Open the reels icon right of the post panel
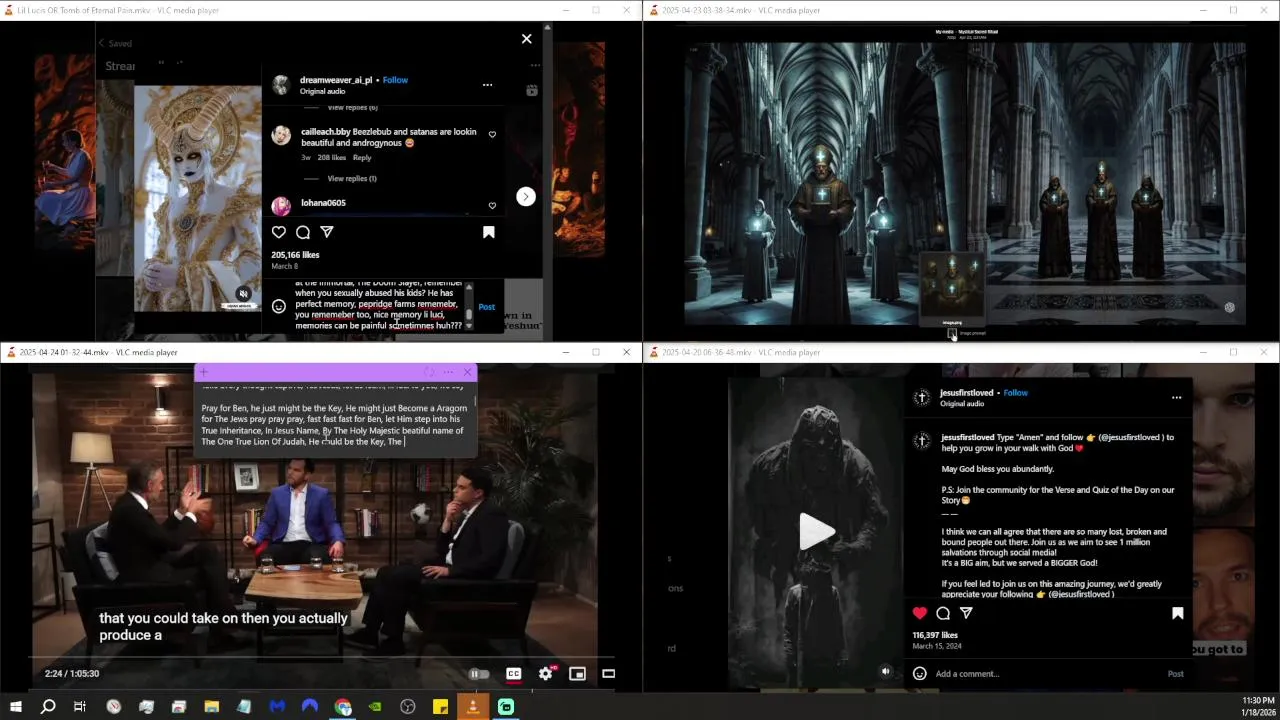 tap(531, 90)
